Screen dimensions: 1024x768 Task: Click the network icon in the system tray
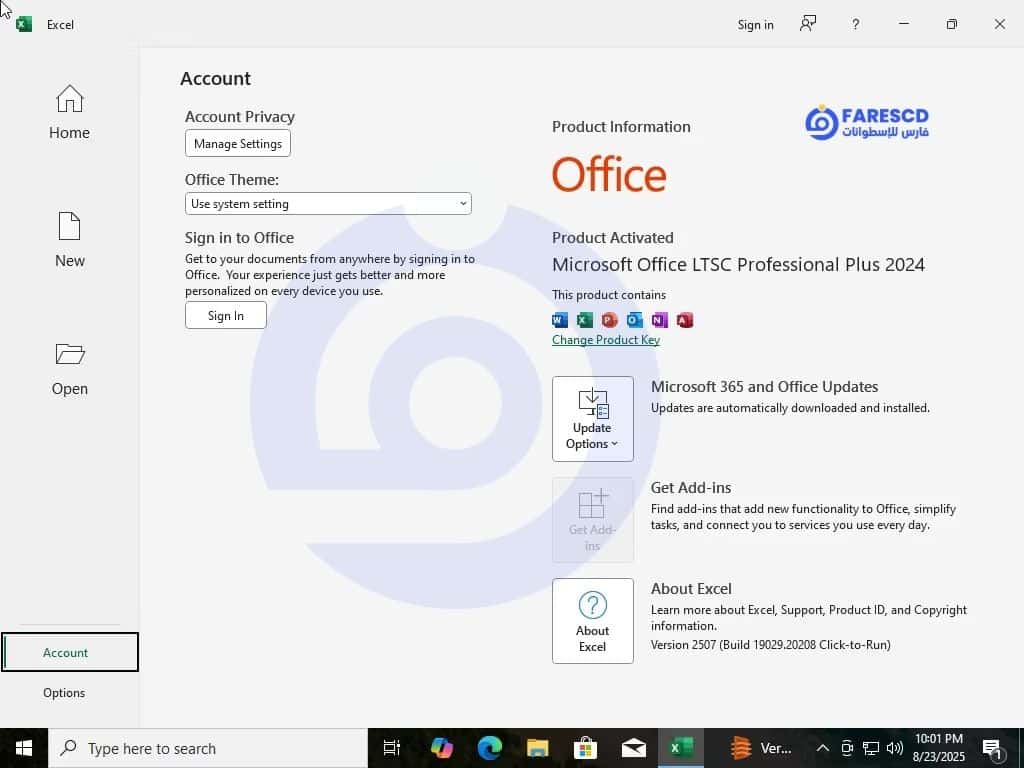pos(871,748)
